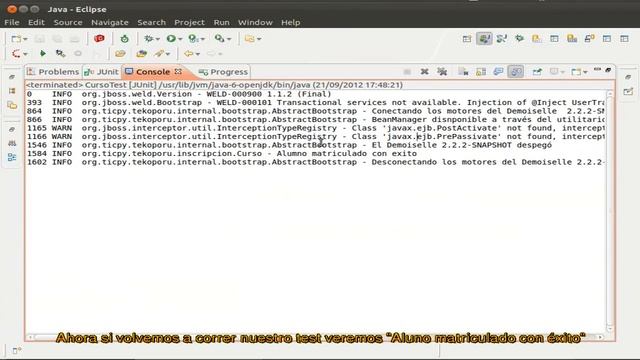Open the File menu
640x360 pixels.
(12, 22)
